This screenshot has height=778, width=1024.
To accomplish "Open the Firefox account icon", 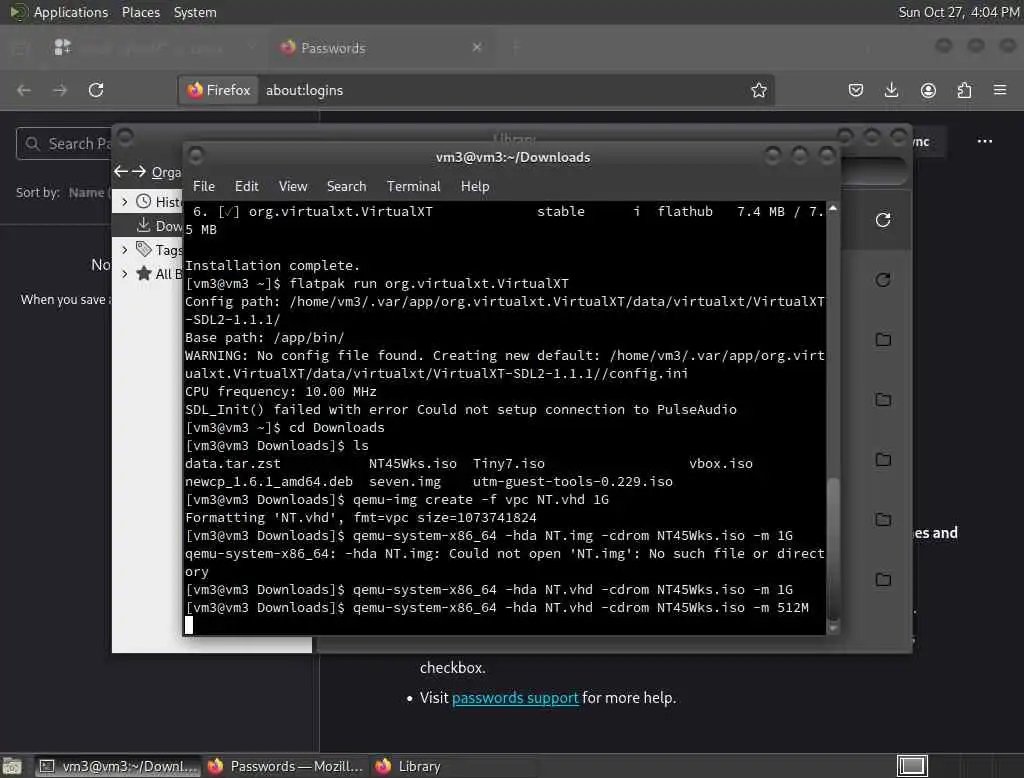I will point(928,90).
